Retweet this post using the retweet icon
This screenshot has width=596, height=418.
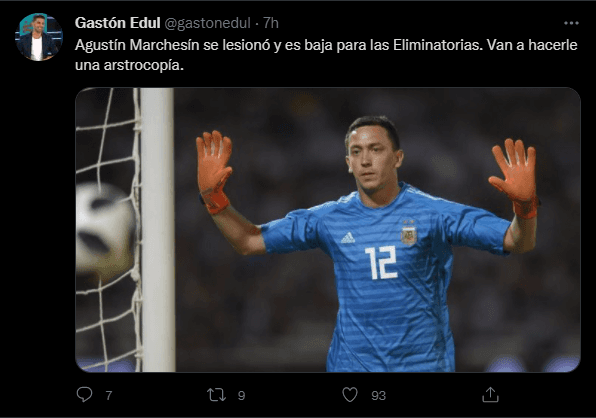tap(217, 395)
